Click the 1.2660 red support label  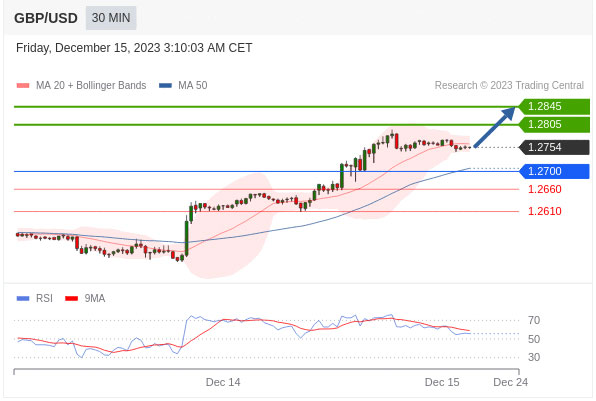(545, 189)
